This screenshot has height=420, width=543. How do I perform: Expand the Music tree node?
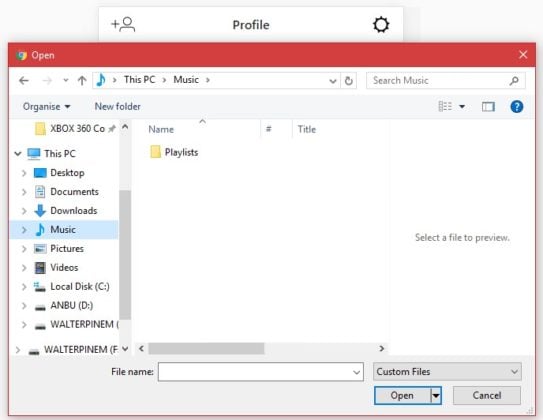(x=24, y=230)
